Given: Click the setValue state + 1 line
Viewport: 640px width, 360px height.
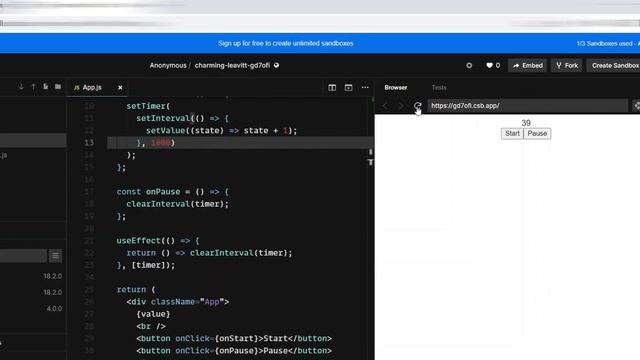Looking at the screenshot, I should [222, 131].
